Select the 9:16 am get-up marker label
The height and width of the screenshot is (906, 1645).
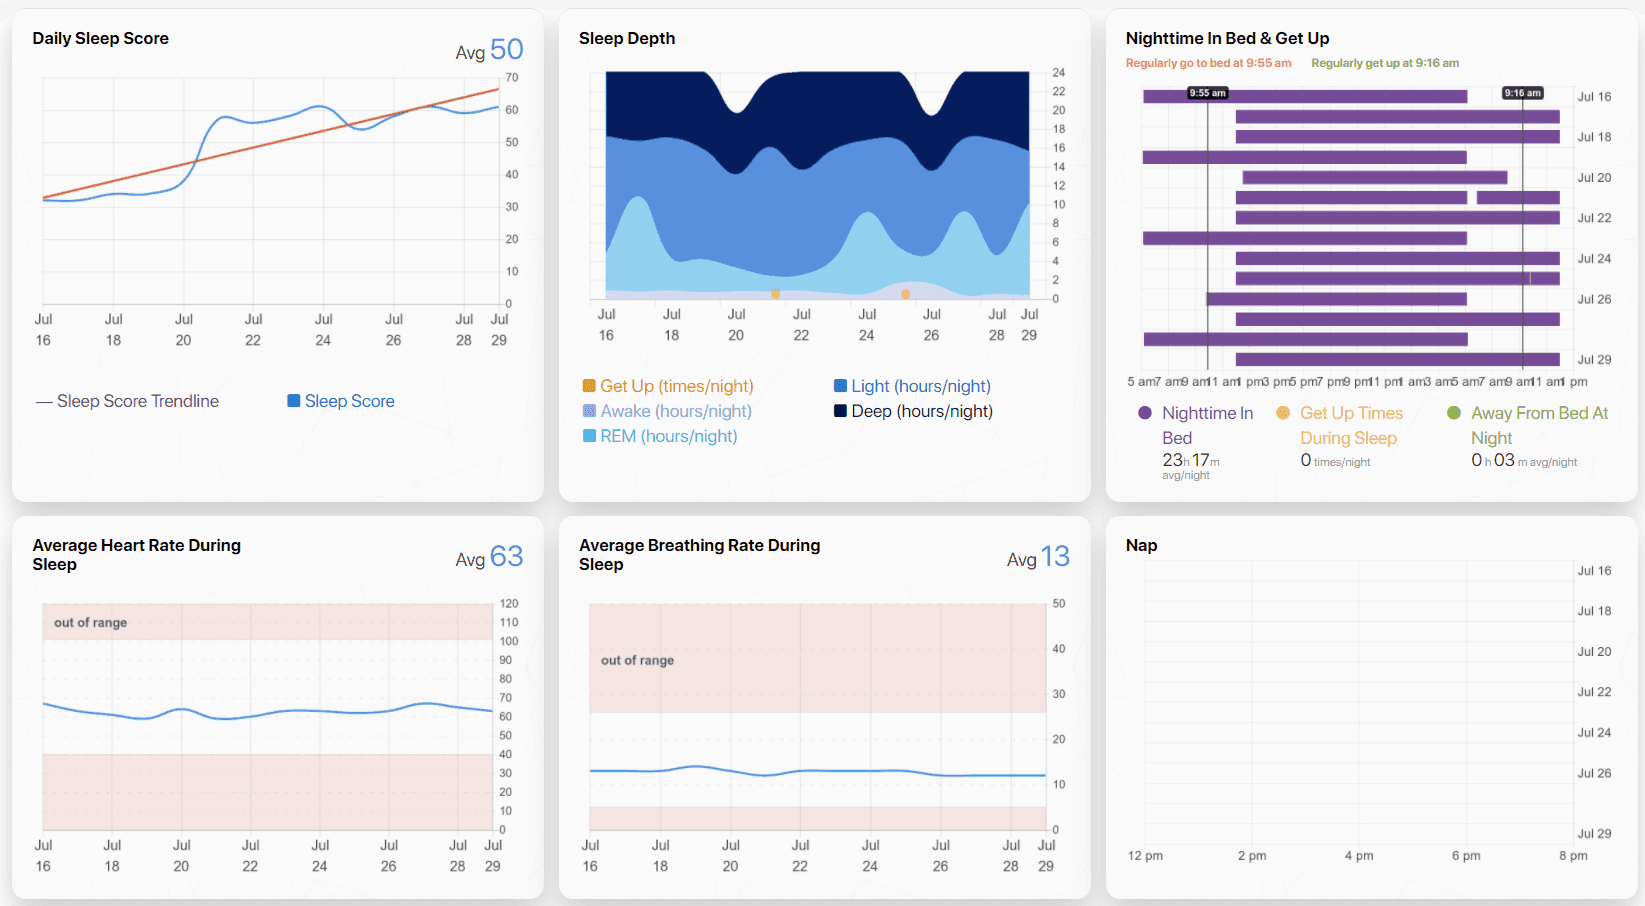click(1522, 93)
